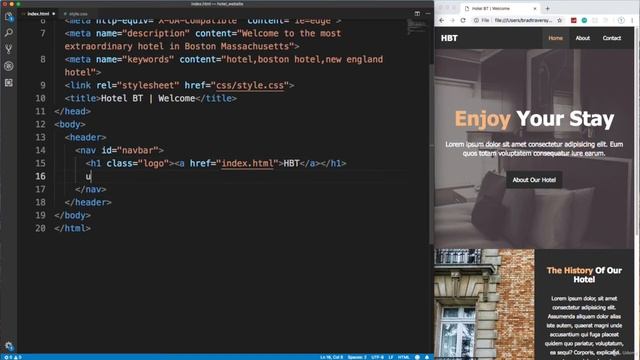Click the css/style.css link on line 9

click(249, 85)
